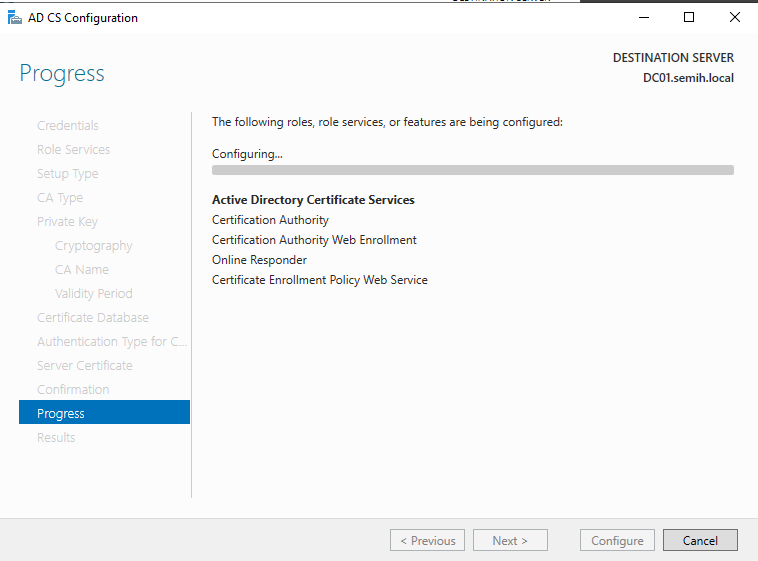Click the Cancel button
The width and height of the screenshot is (758, 561).
[700, 541]
